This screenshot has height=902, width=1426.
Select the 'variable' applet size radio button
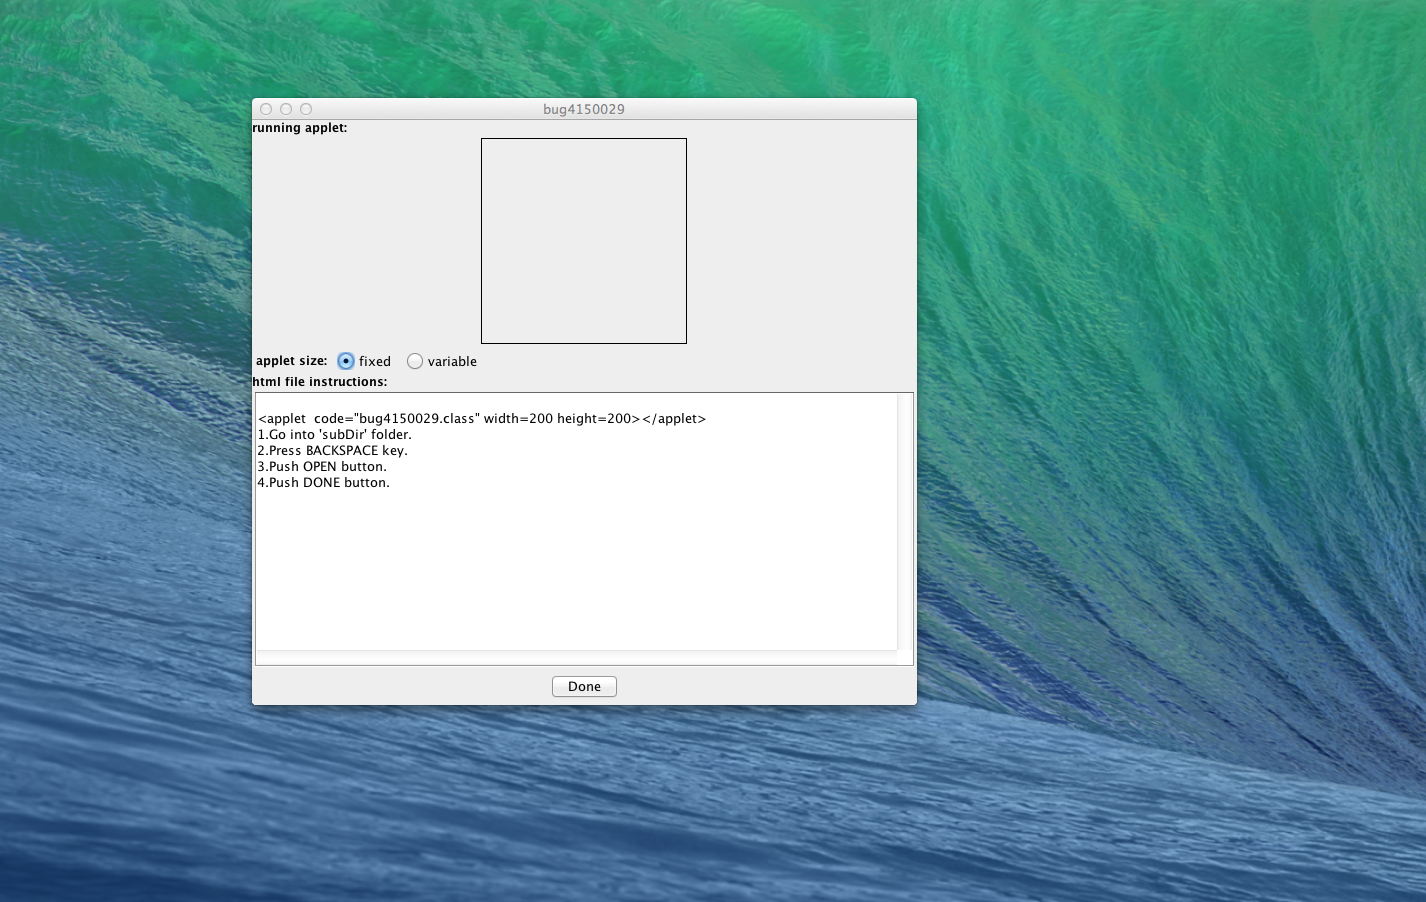(x=415, y=361)
